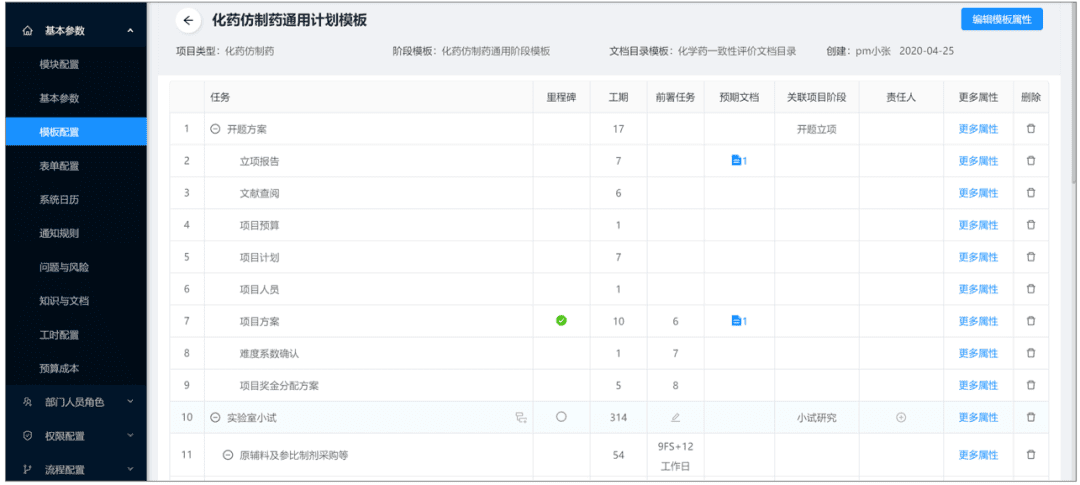This screenshot has height=485, width=1080.
Task: Collapse the 原辅料及参比制剂采购等 group
Action: coord(228,455)
